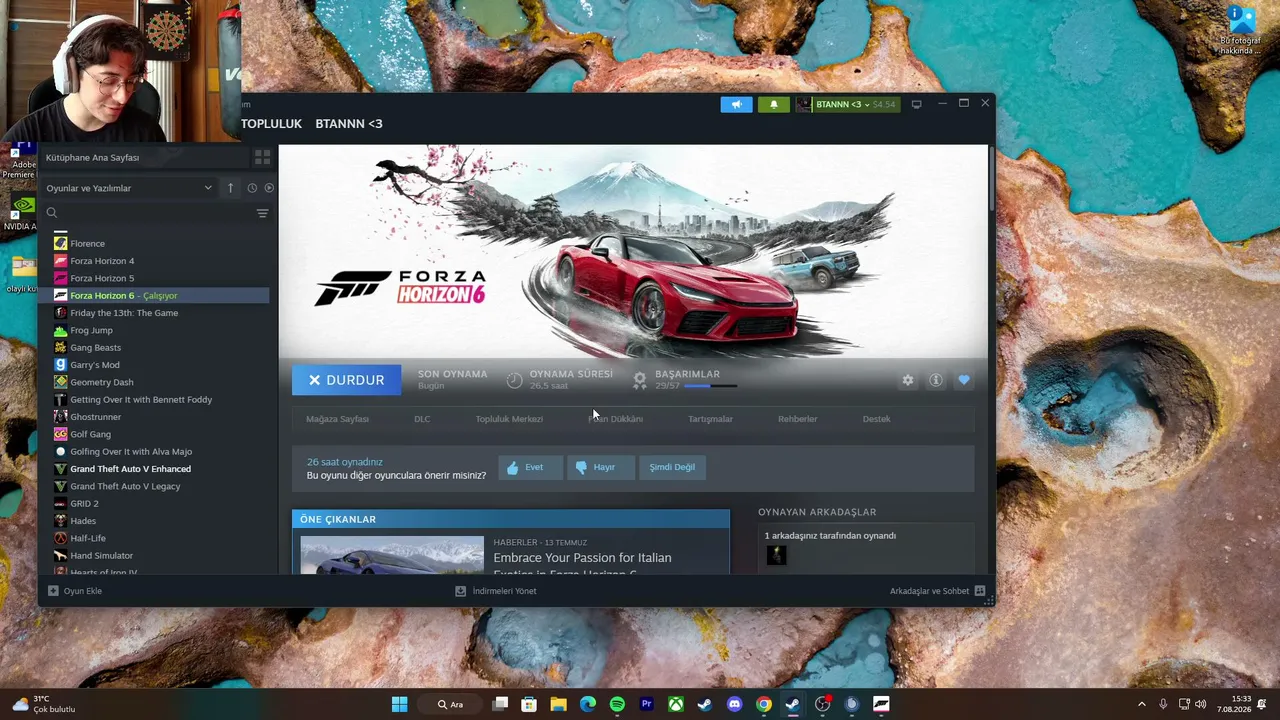
Task: Open the 'Destek' tab
Action: (876, 419)
